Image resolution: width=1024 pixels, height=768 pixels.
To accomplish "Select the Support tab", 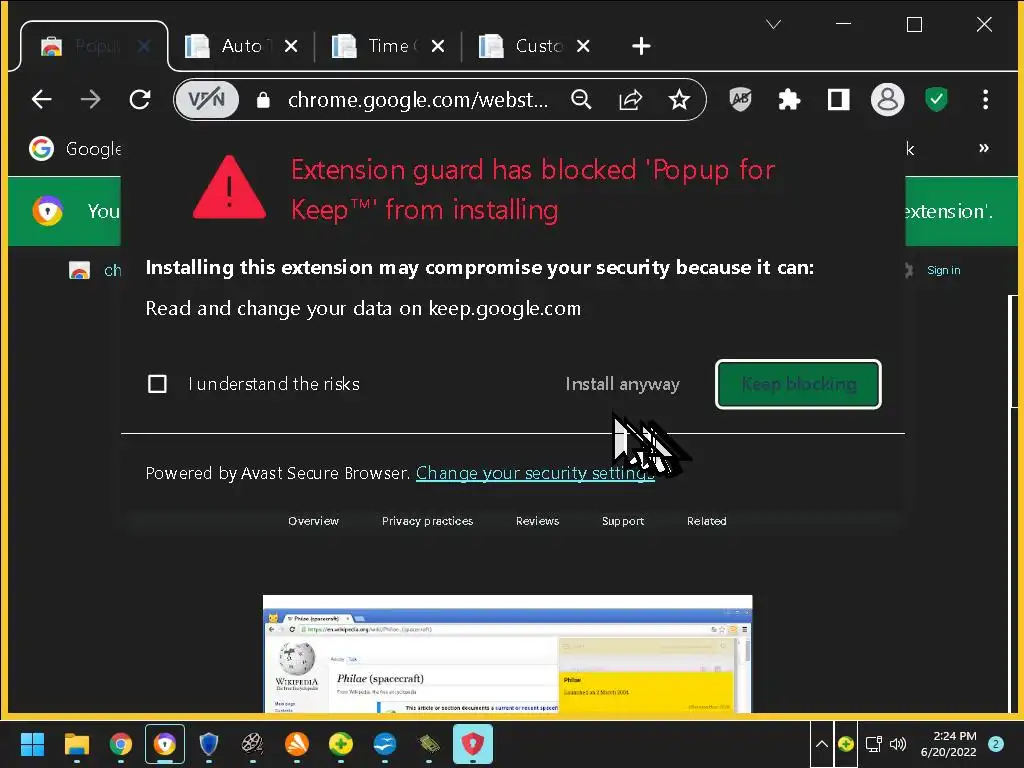I will pos(623,521).
